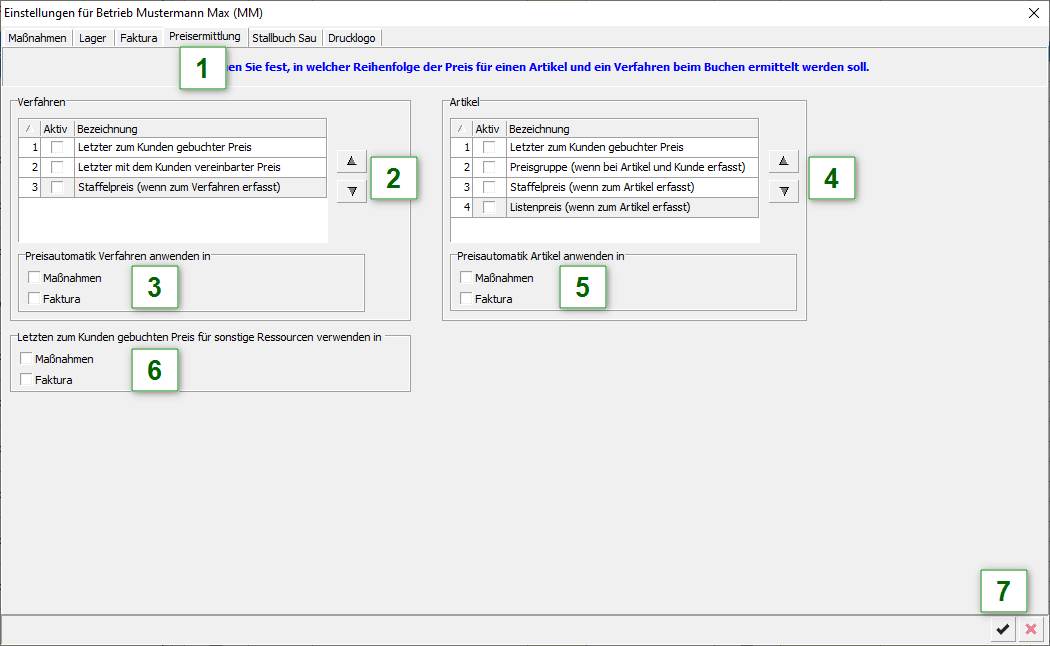Enable Maßnahmen under Preisautomatik Verfahren
The width and height of the screenshot is (1050, 646).
point(35,278)
